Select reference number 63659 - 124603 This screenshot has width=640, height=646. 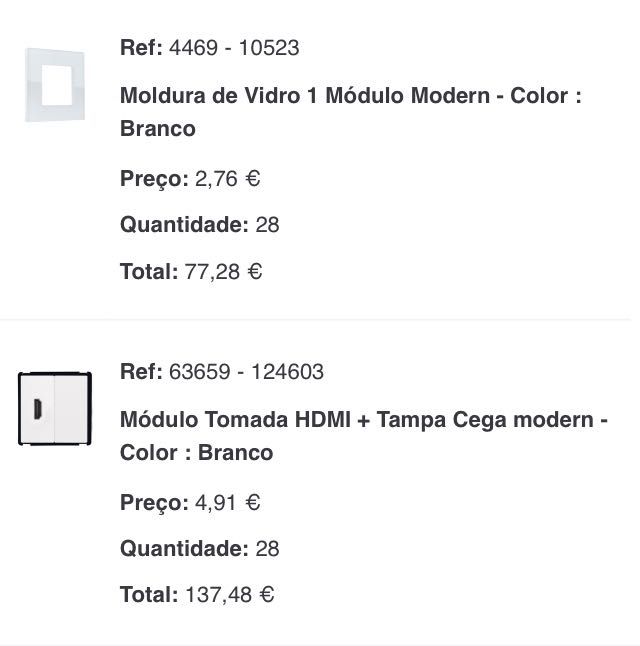coord(246,372)
